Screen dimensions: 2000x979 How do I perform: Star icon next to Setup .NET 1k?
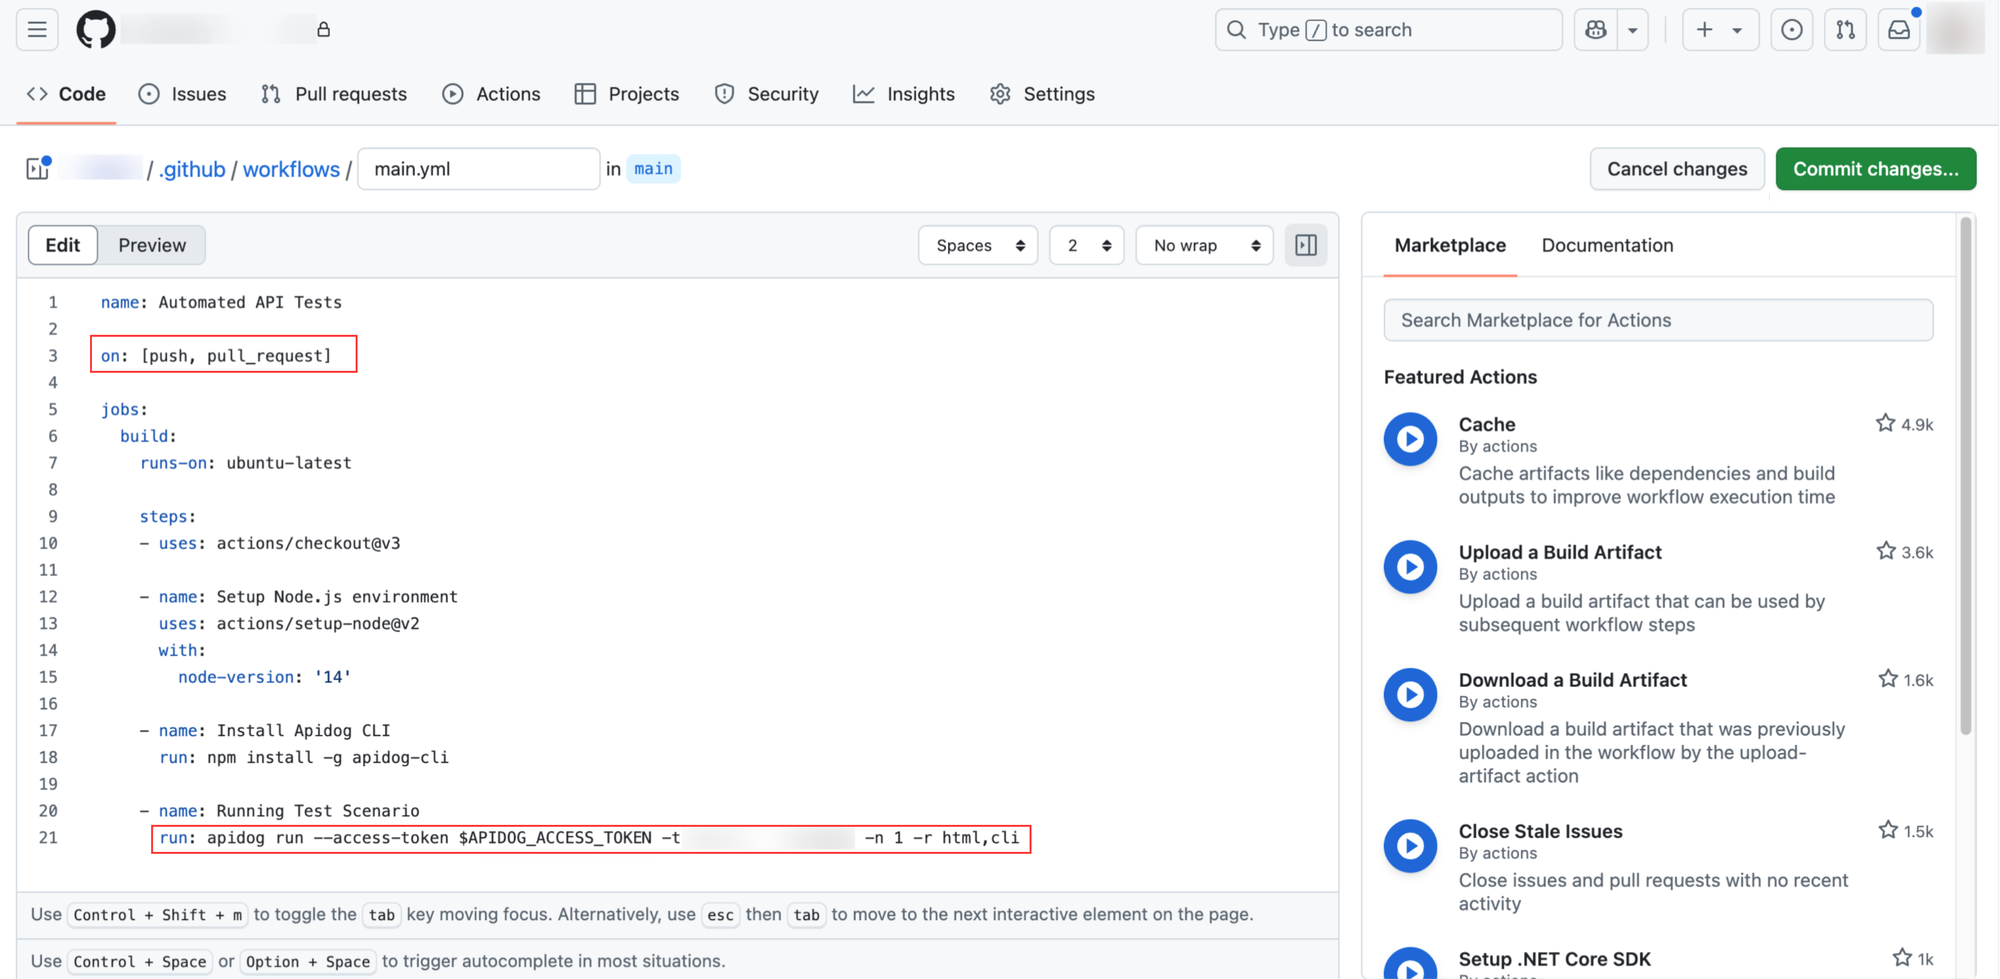(1902, 958)
